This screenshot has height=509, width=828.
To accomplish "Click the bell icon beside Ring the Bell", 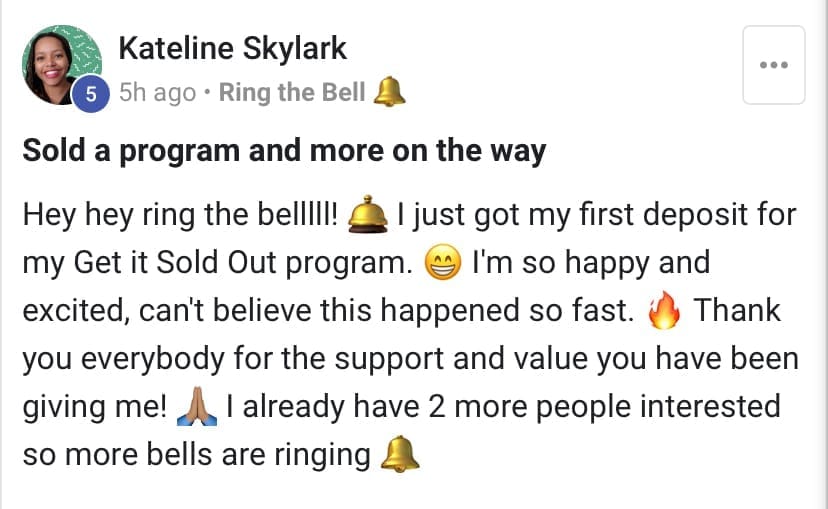I will point(388,93).
